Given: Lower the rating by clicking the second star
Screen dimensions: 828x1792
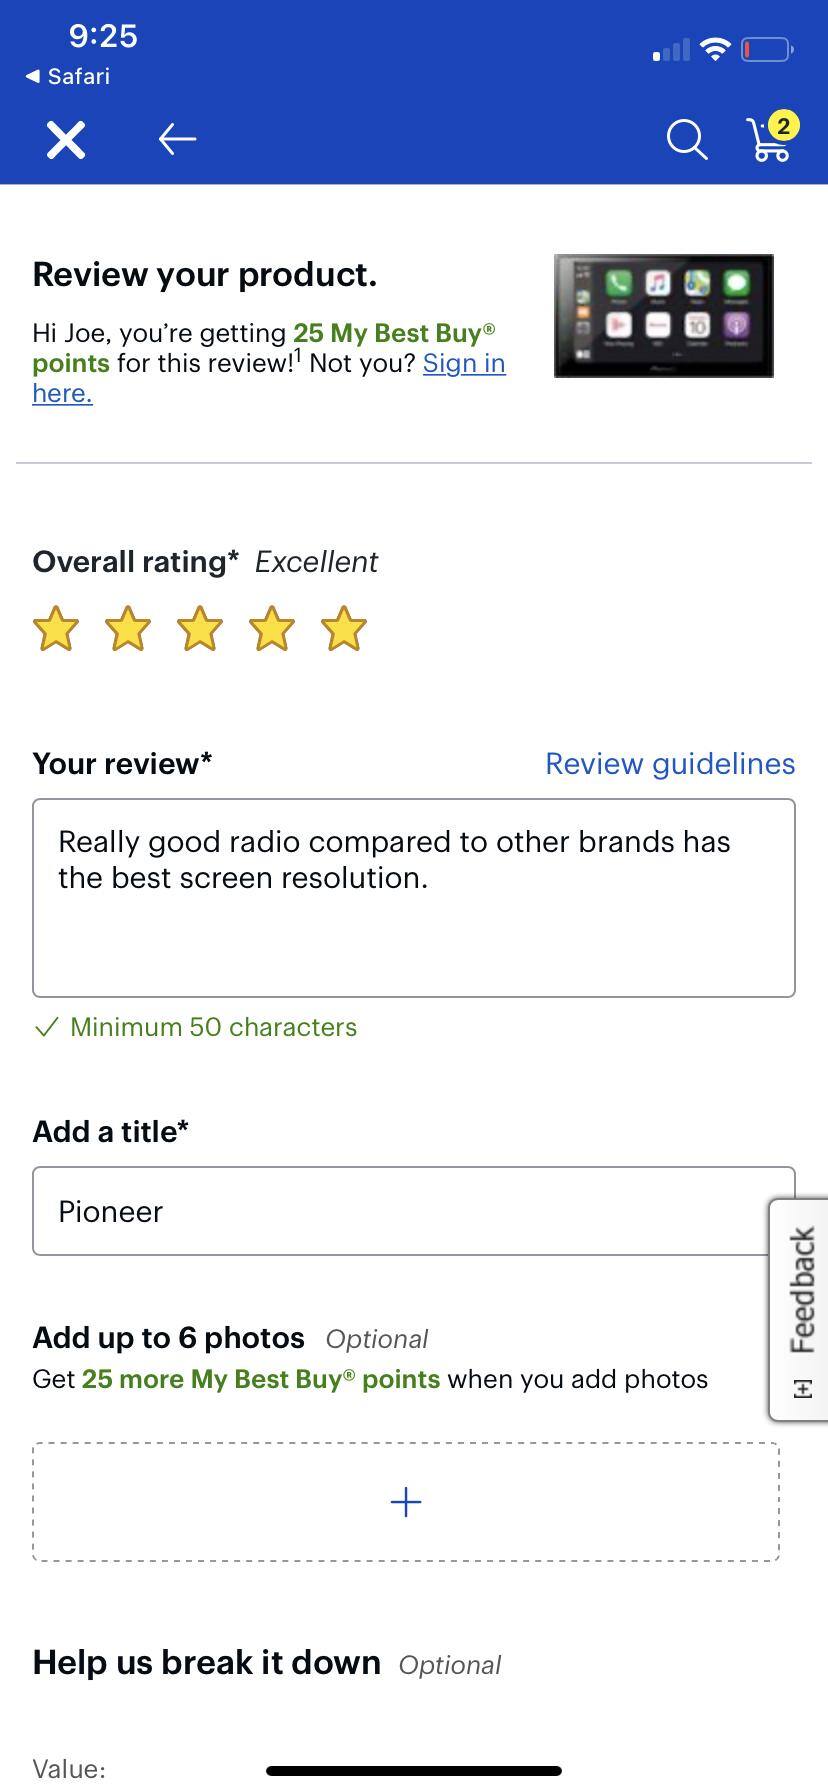Looking at the screenshot, I should [127, 629].
